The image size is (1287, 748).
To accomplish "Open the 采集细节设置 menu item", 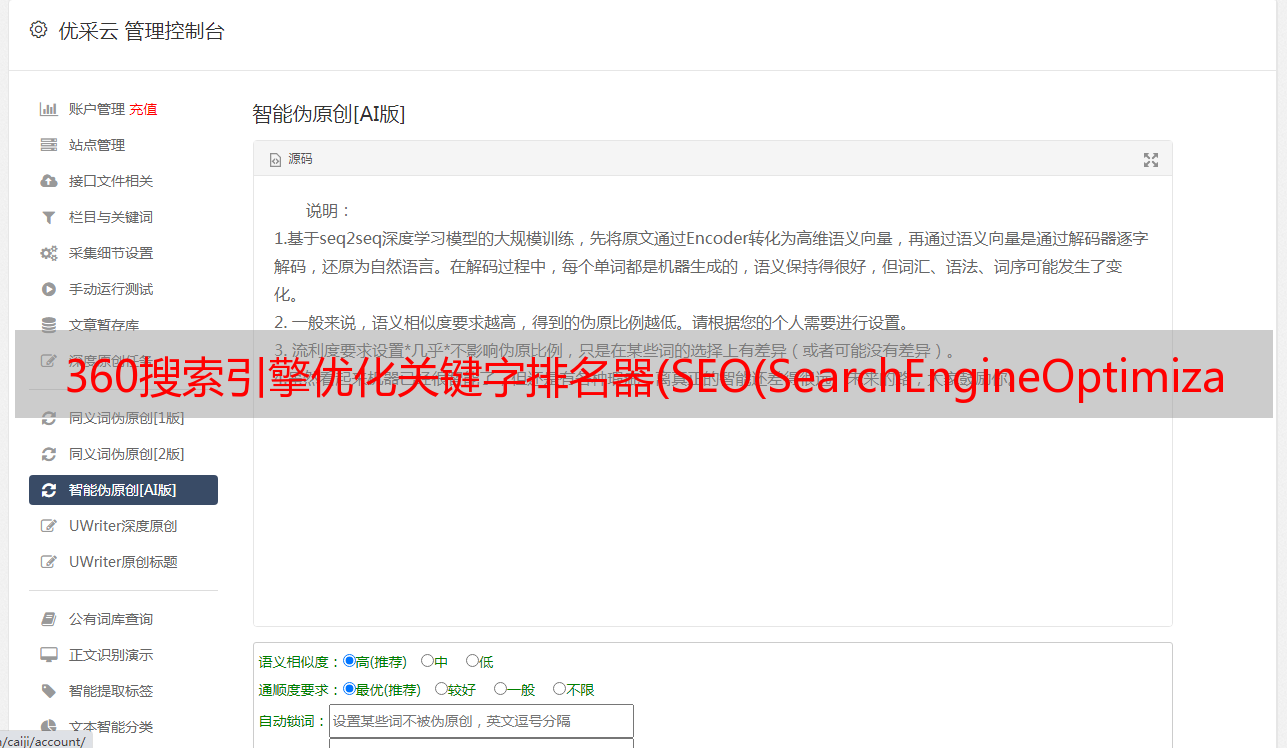I will pos(111,253).
